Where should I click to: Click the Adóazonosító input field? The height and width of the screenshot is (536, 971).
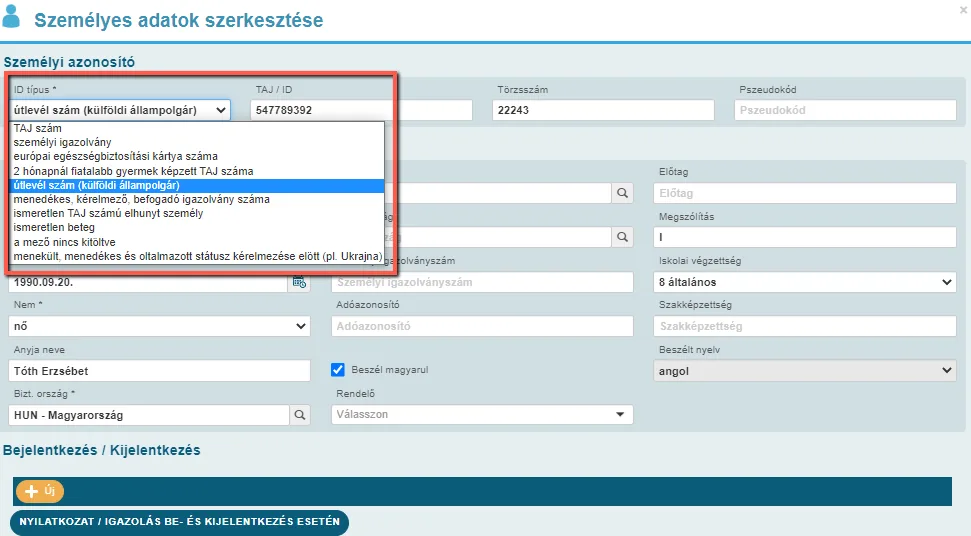[482, 326]
